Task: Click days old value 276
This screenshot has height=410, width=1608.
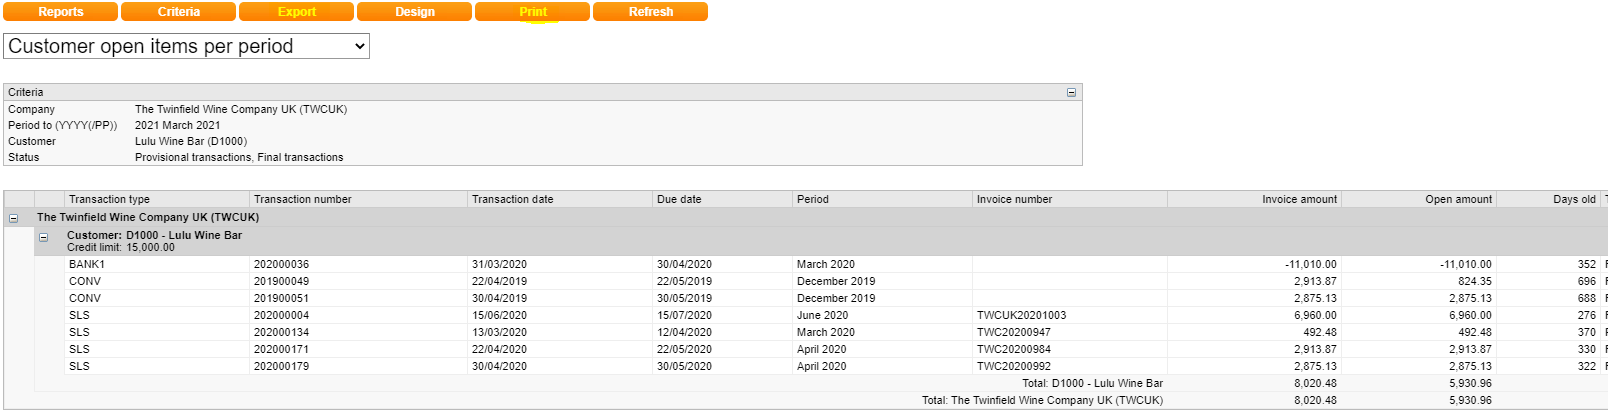Action: pos(1587,315)
